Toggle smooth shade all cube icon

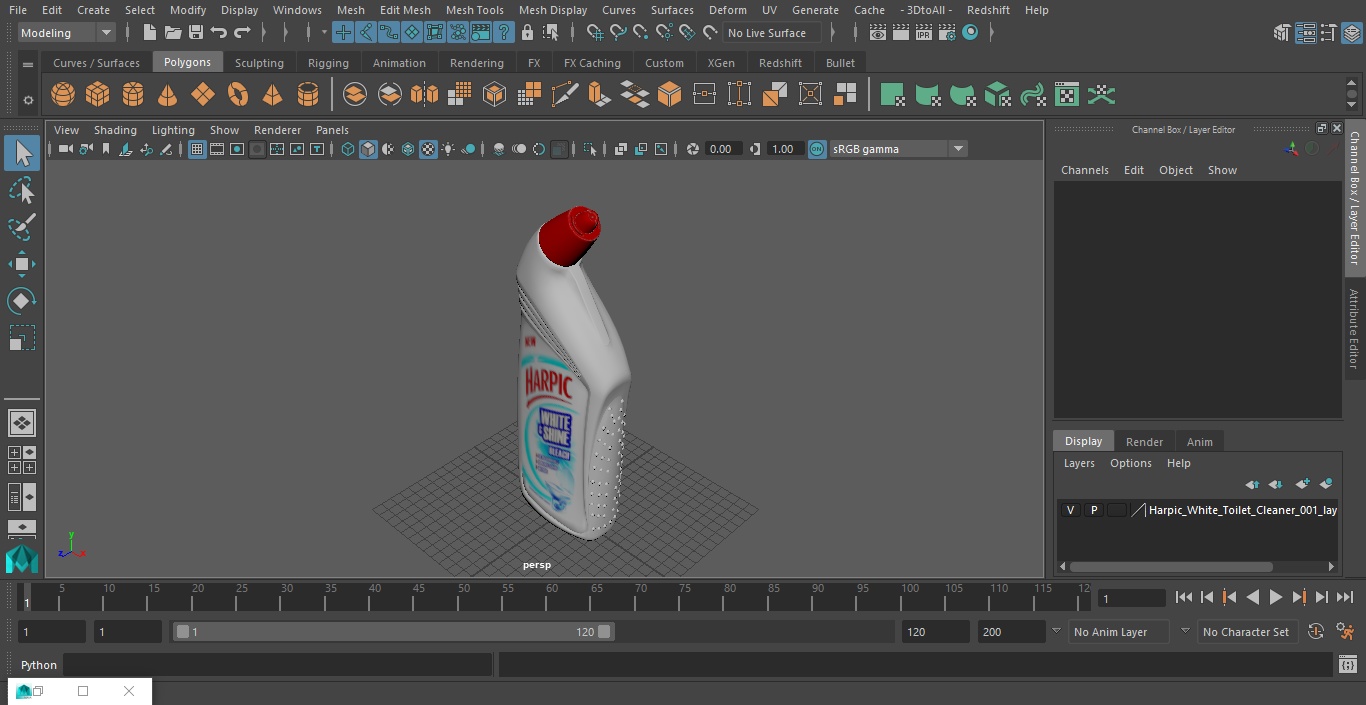click(x=368, y=149)
